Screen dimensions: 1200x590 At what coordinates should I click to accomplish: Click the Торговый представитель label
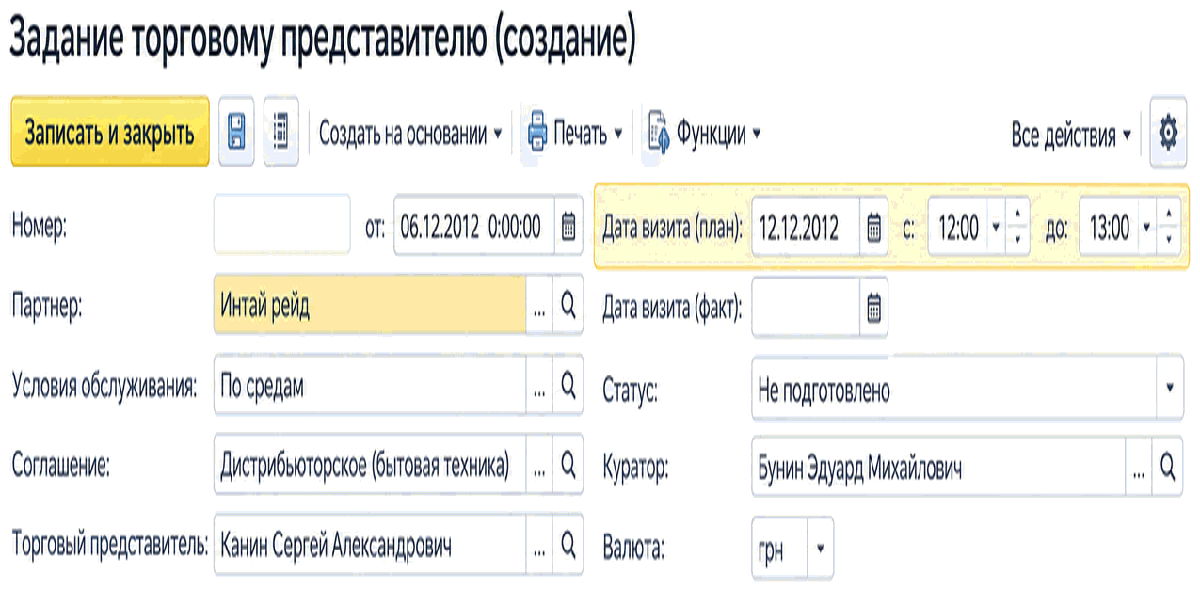(x=109, y=546)
